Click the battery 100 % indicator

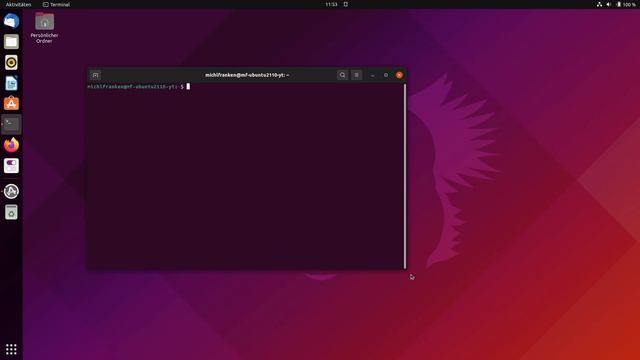[626, 4]
